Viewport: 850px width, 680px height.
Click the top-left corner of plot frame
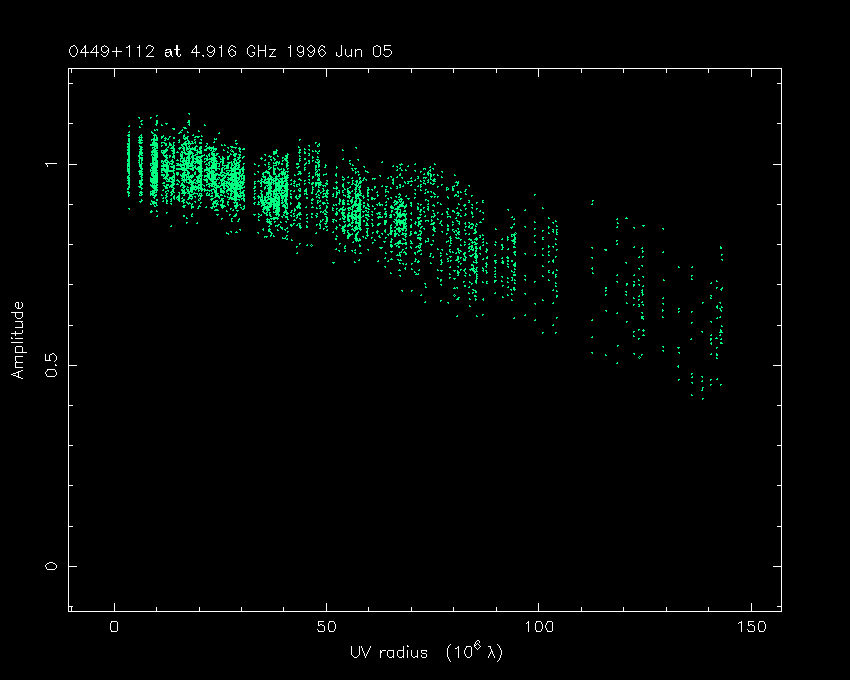tap(69, 69)
